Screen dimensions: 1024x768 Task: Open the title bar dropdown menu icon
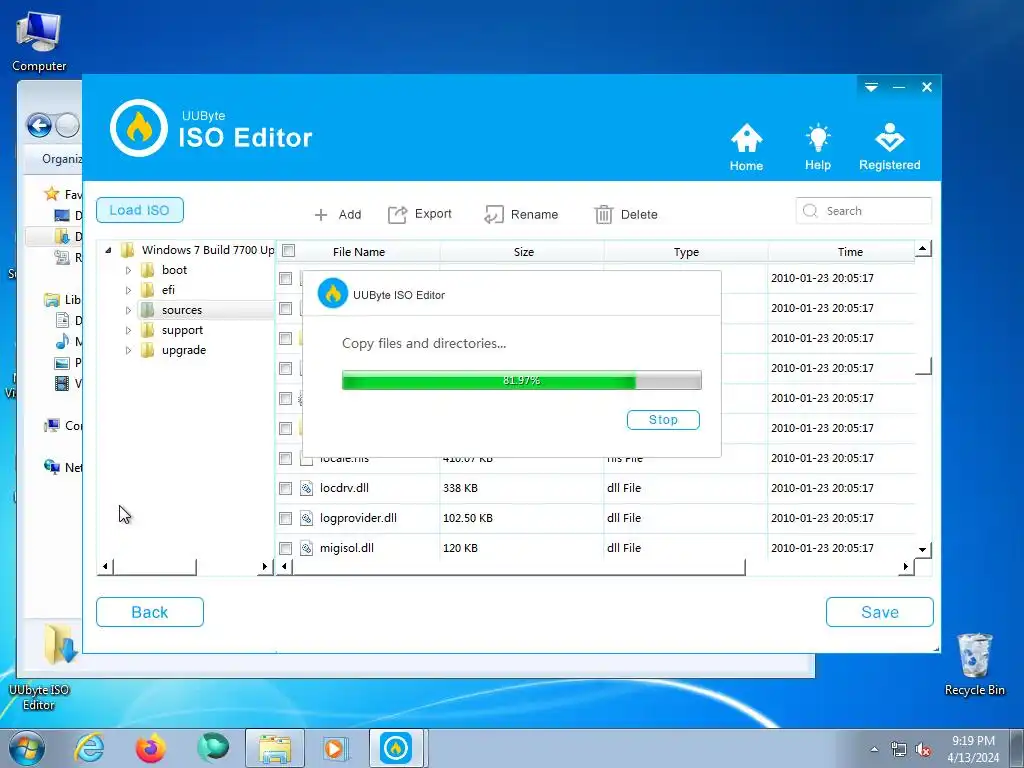click(871, 87)
